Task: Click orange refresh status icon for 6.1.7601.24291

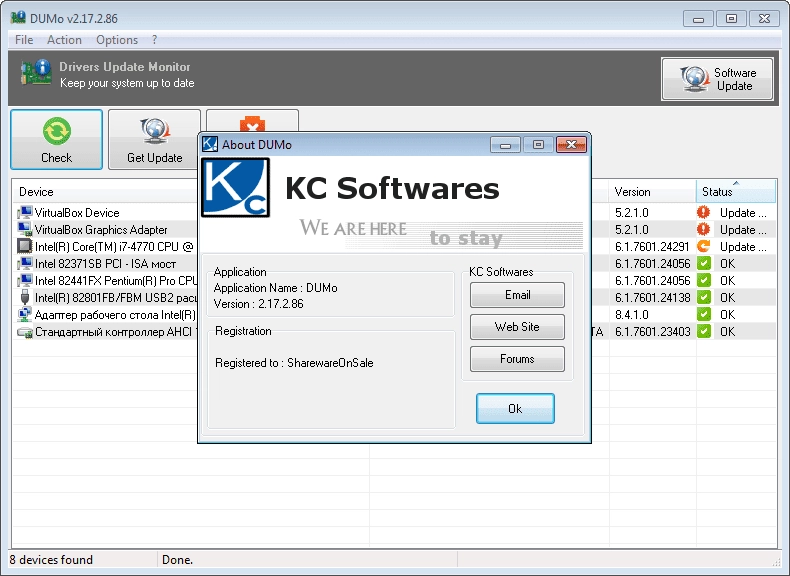Action: click(703, 246)
